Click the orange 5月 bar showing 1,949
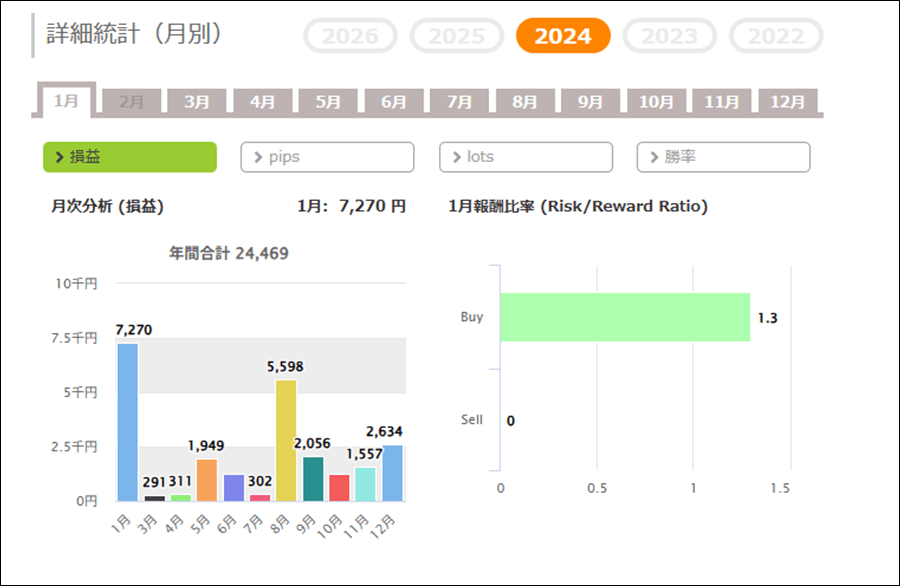The height and width of the screenshot is (586, 900). point(207,480)
